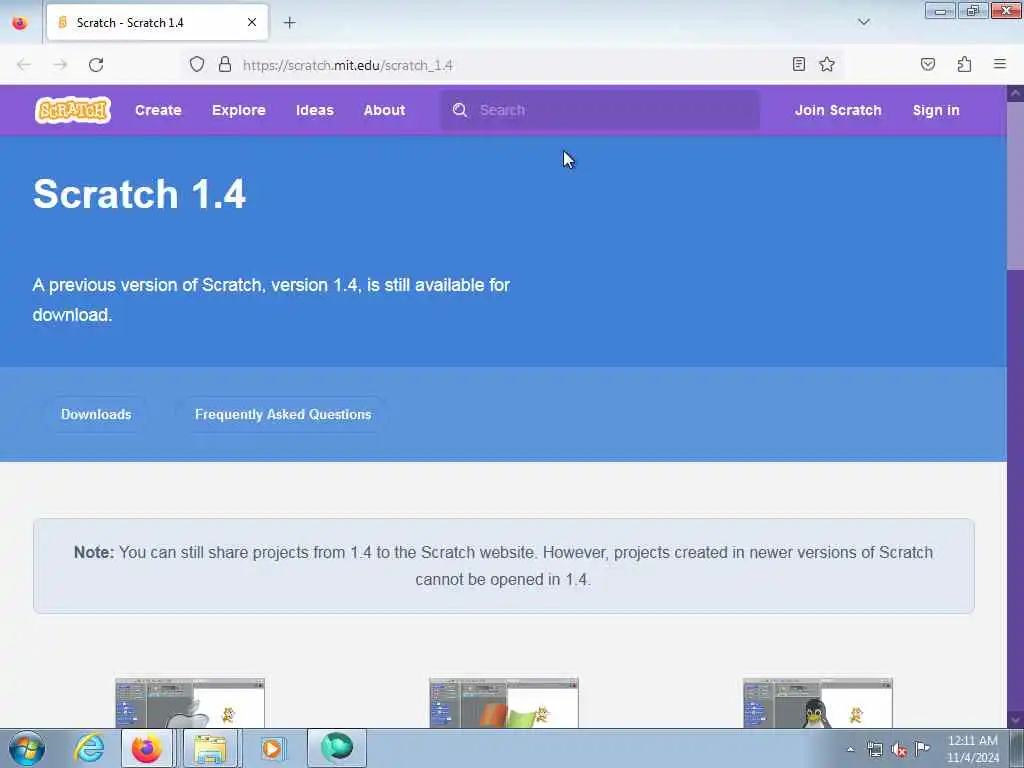The height and width of the screenshot is (768, 1024).
Task: Click the vertical scrollbar thumb
Action: [x=1015, y=185]
